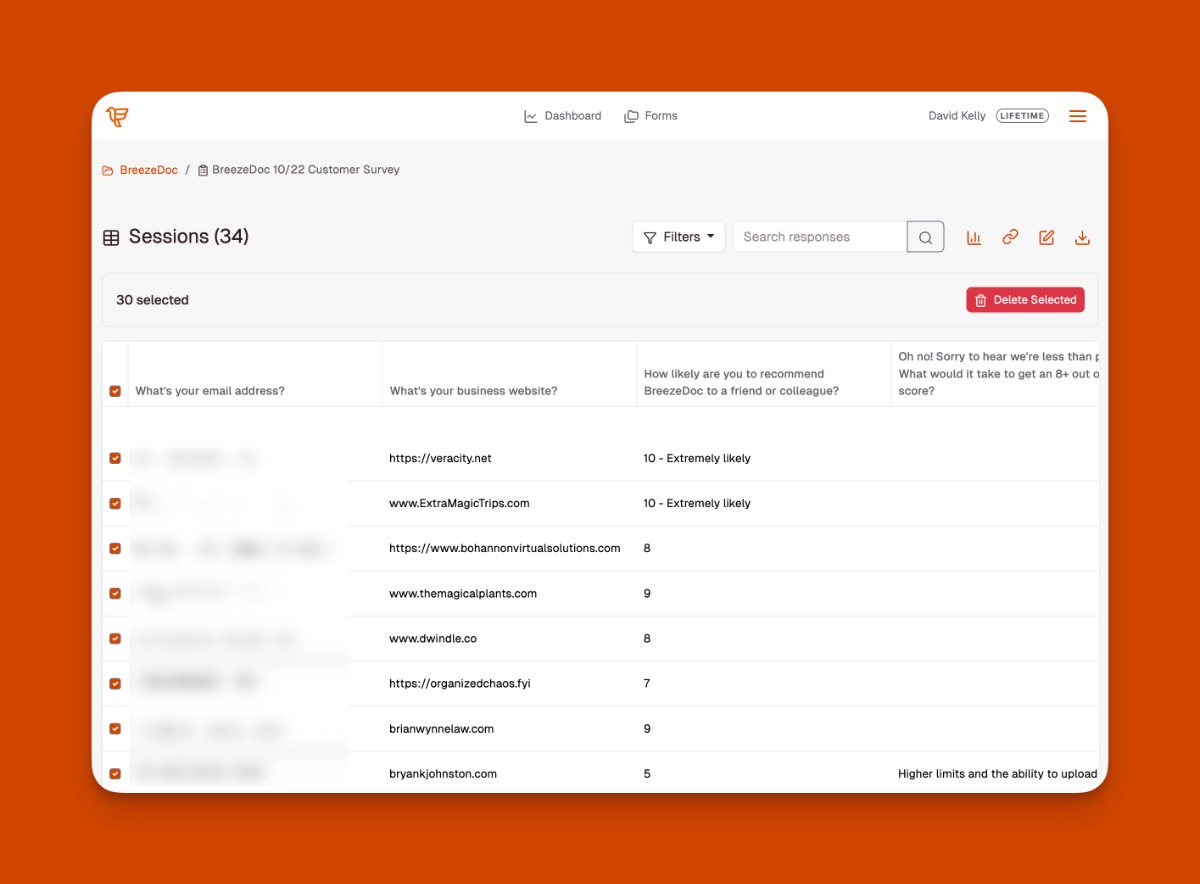Open the Dashboard nav item
Screen dimensions: 1200x884
[563, 116]
